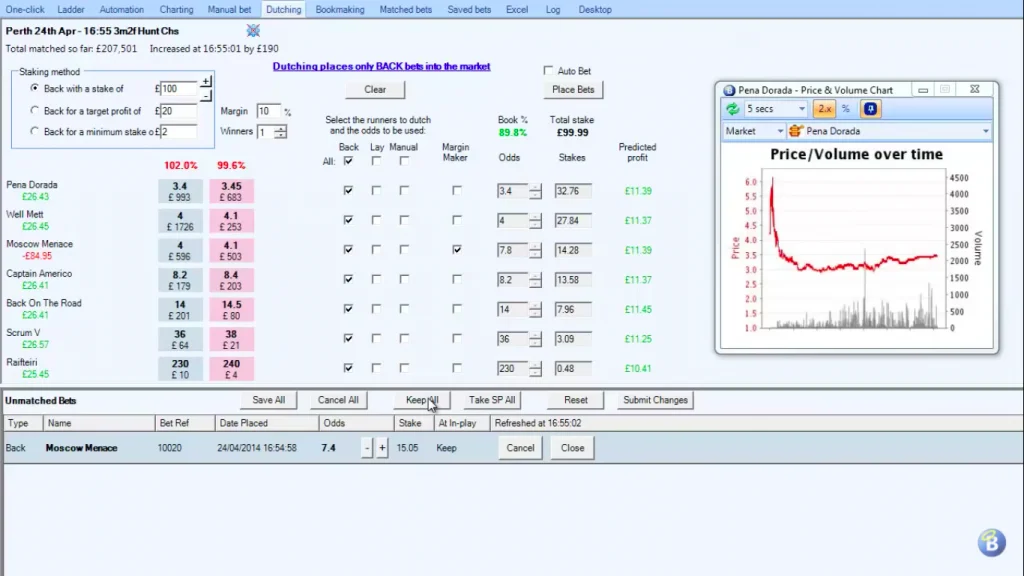This screenshot has height=576, width=1024.
Task: Click the Keep All button
Action: (421, 400)
